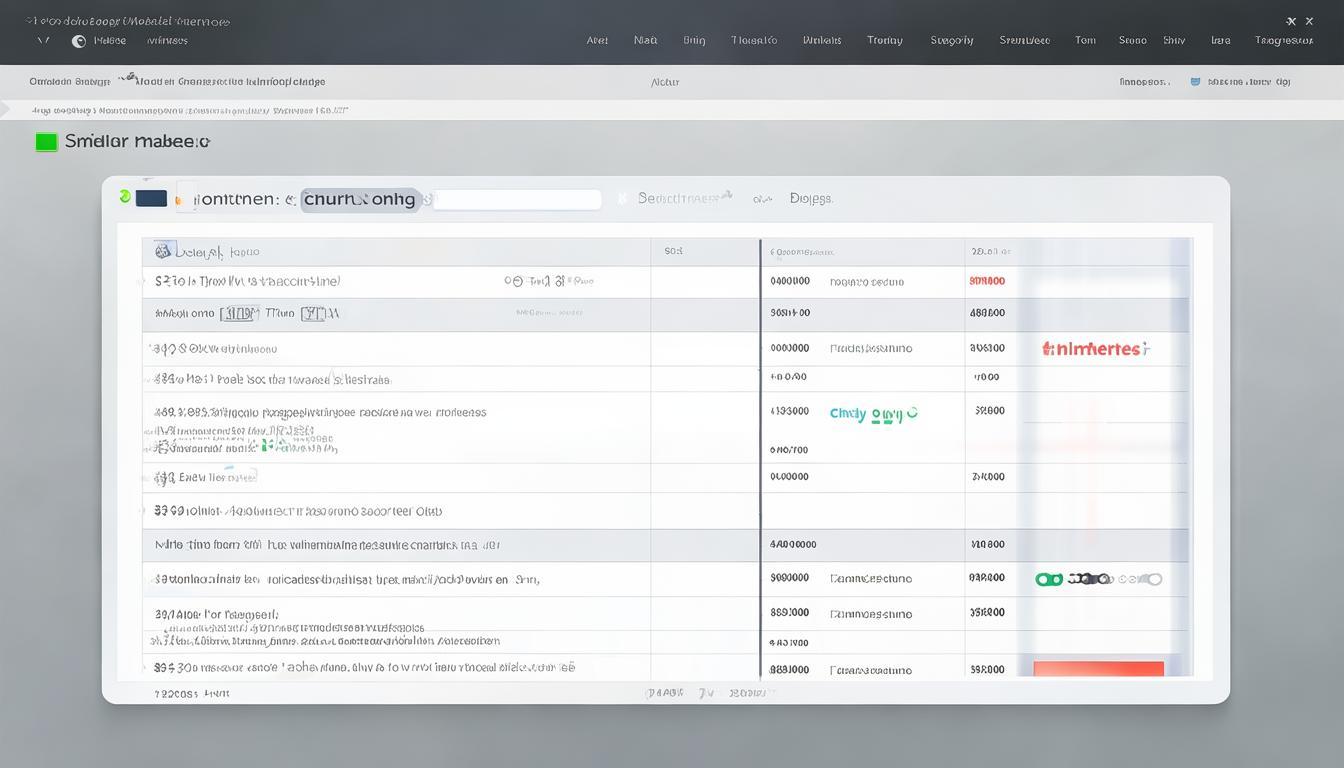Viewport: 1344px width, 768px height.
Task: Click the empty search field in panel toolbar
Action: pos(516,199)
